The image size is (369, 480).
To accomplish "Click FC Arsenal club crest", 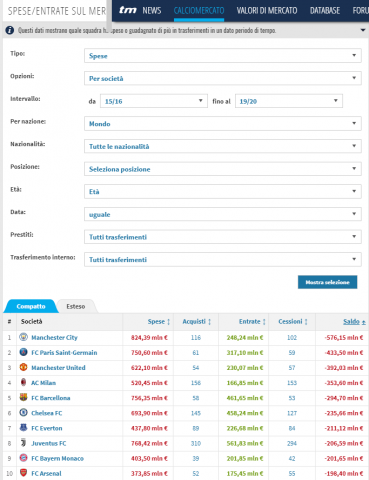I will [x=23, y=473].
